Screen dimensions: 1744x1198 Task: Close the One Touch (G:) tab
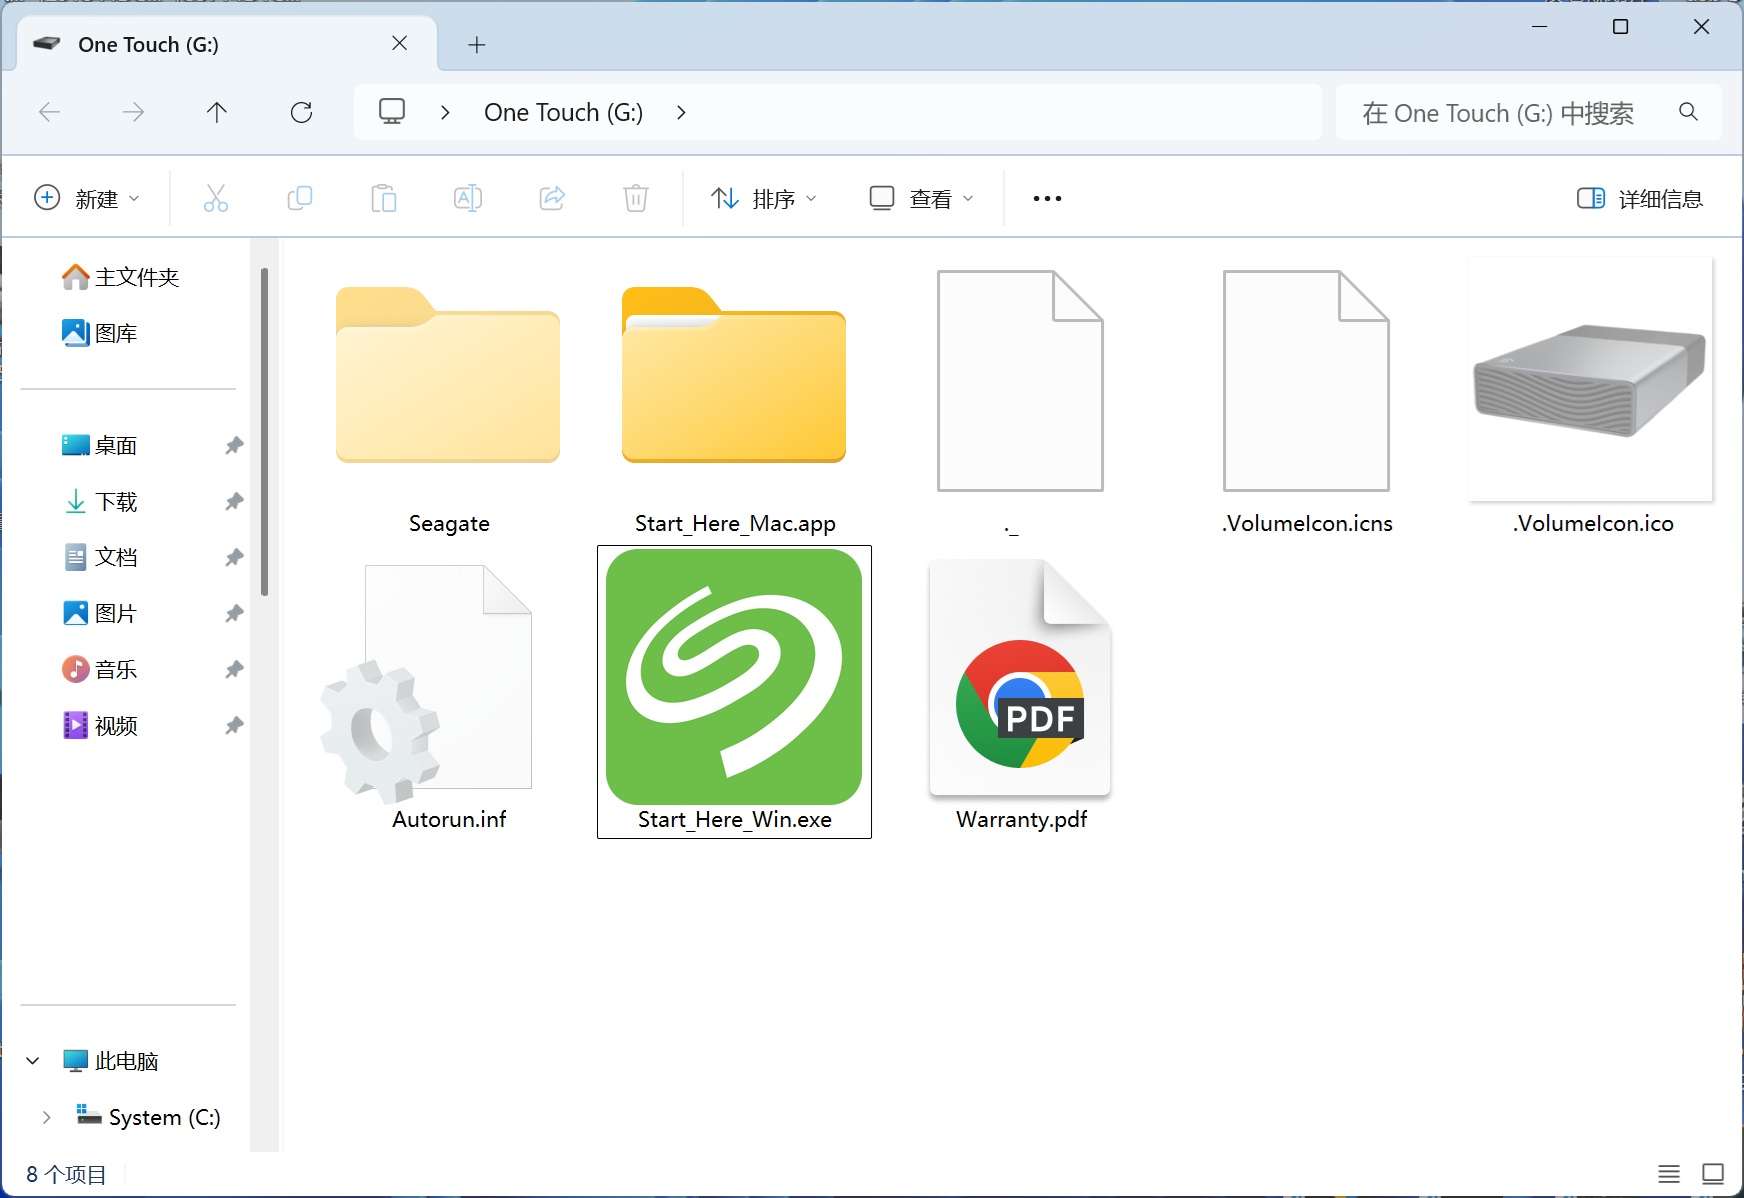[399, 43]
